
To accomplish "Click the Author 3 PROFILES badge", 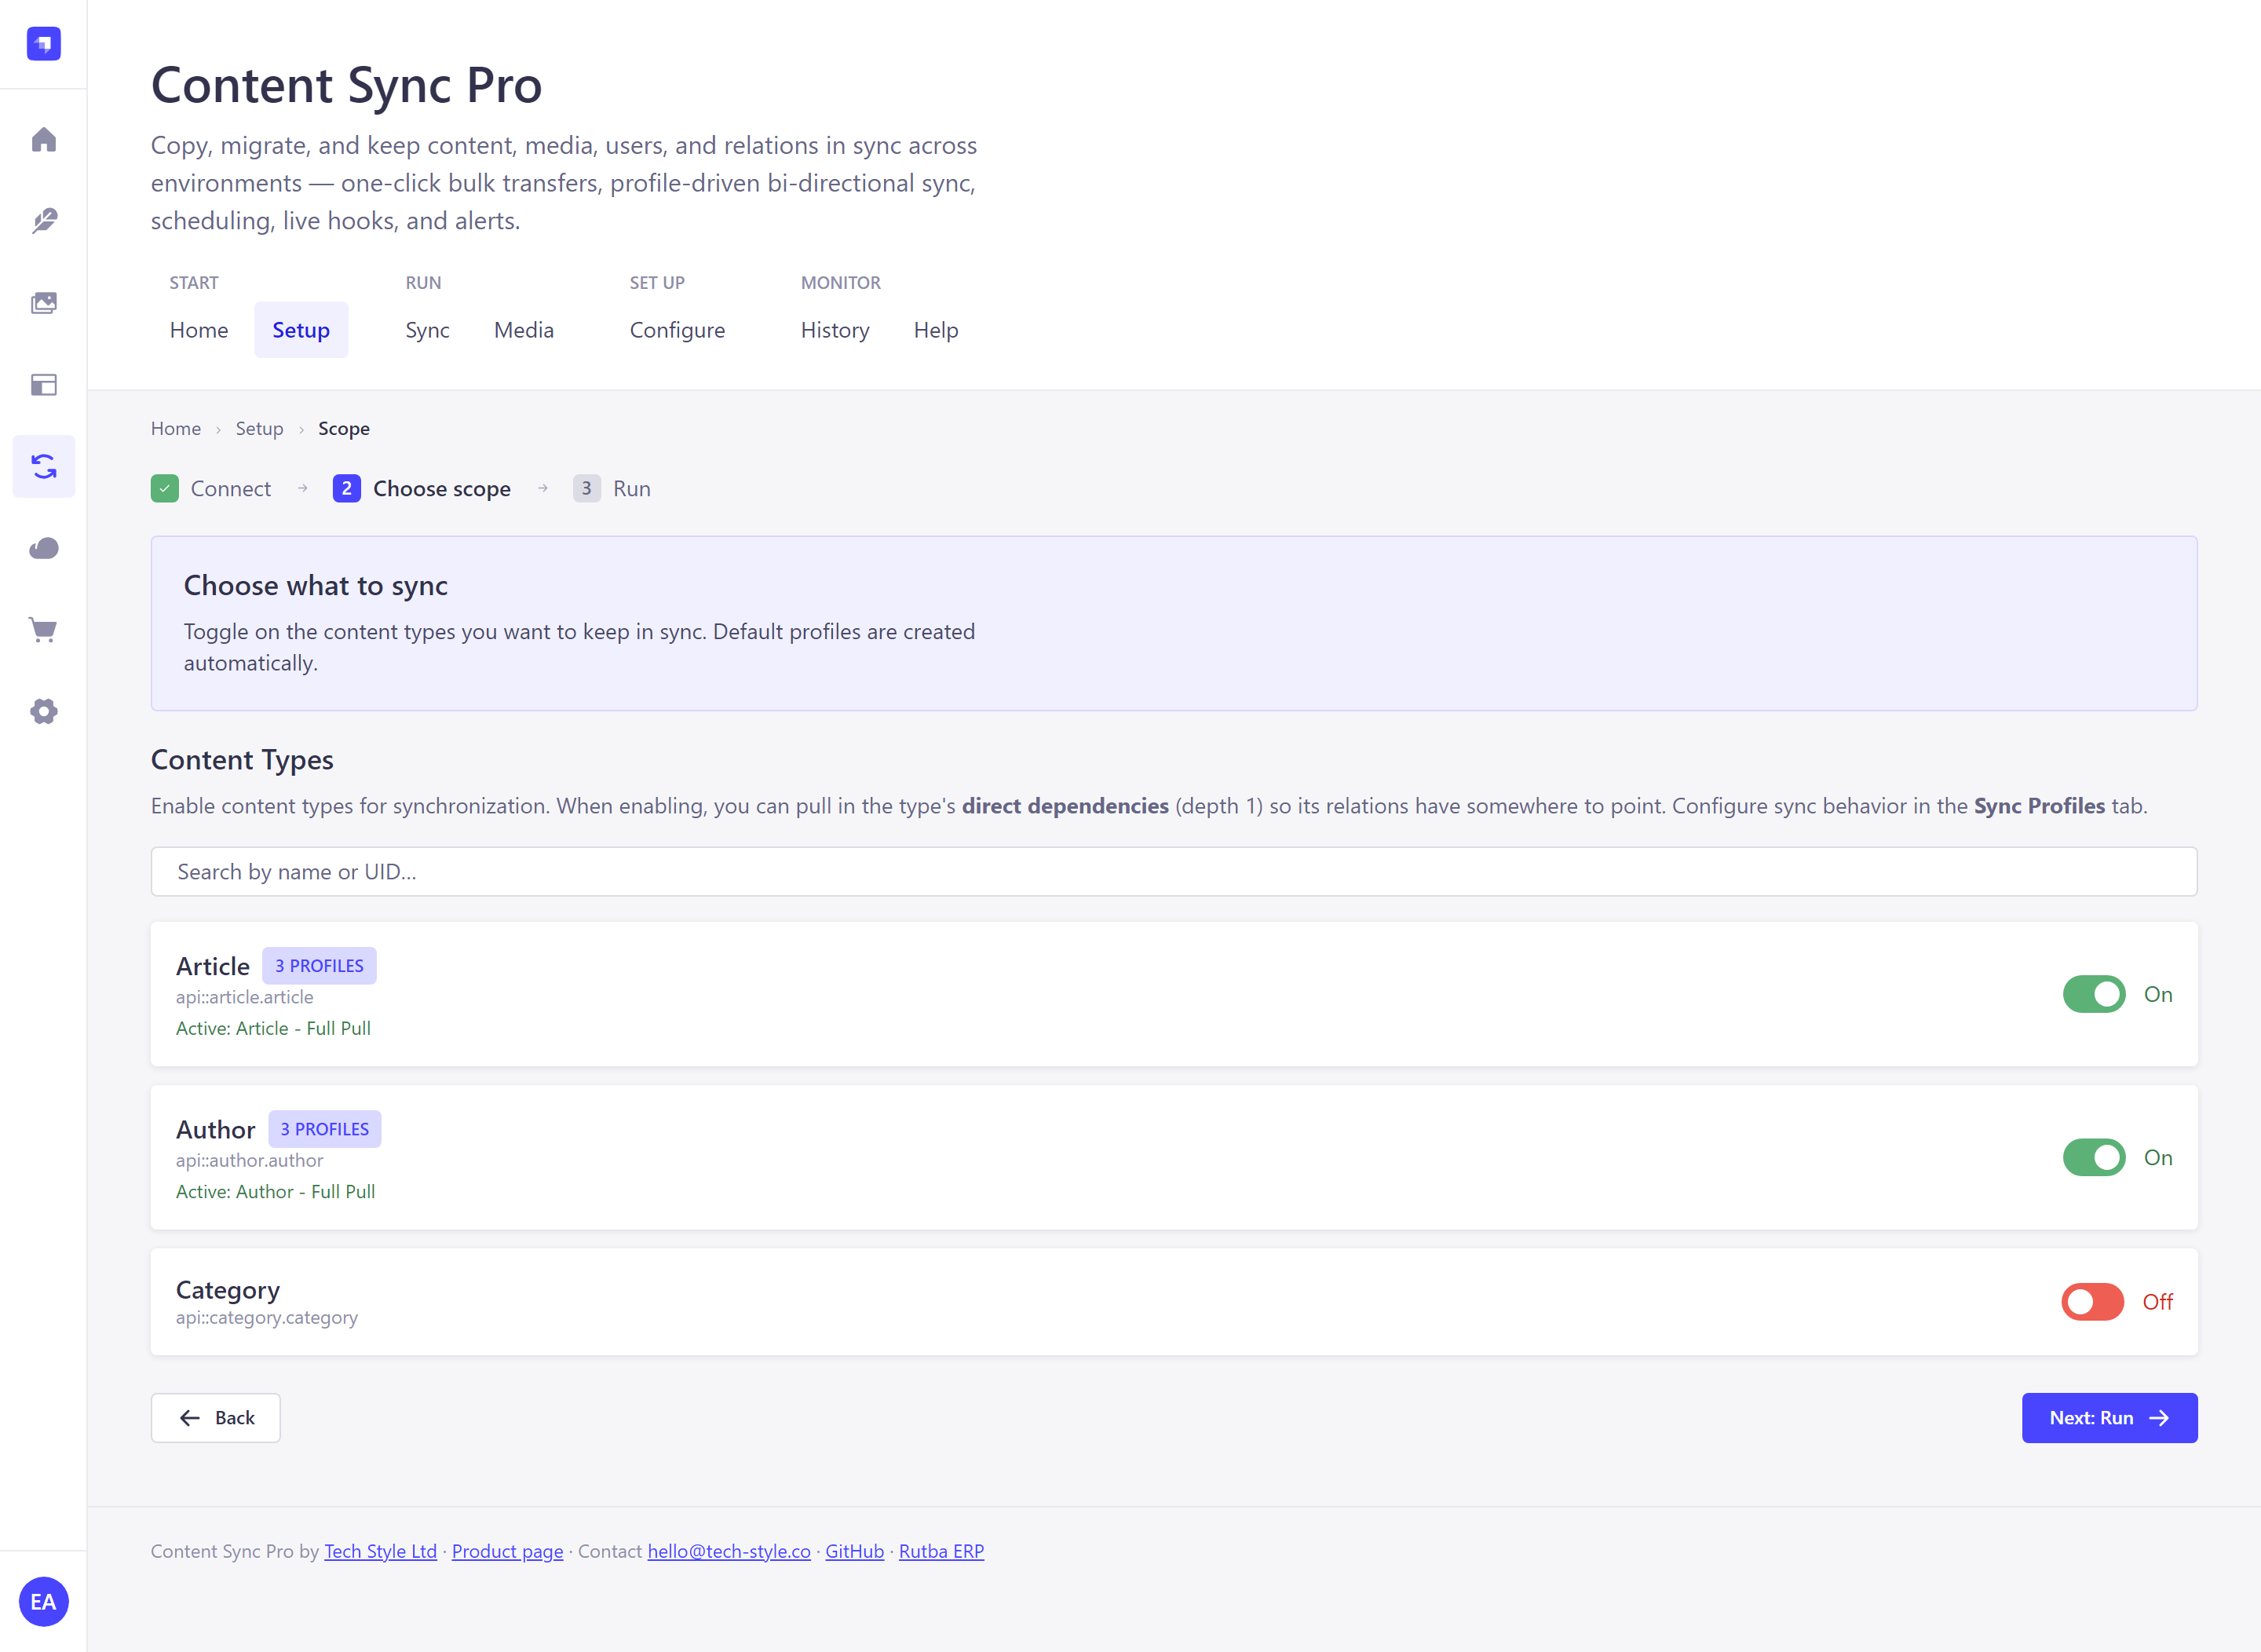I will pos(325,1129).
